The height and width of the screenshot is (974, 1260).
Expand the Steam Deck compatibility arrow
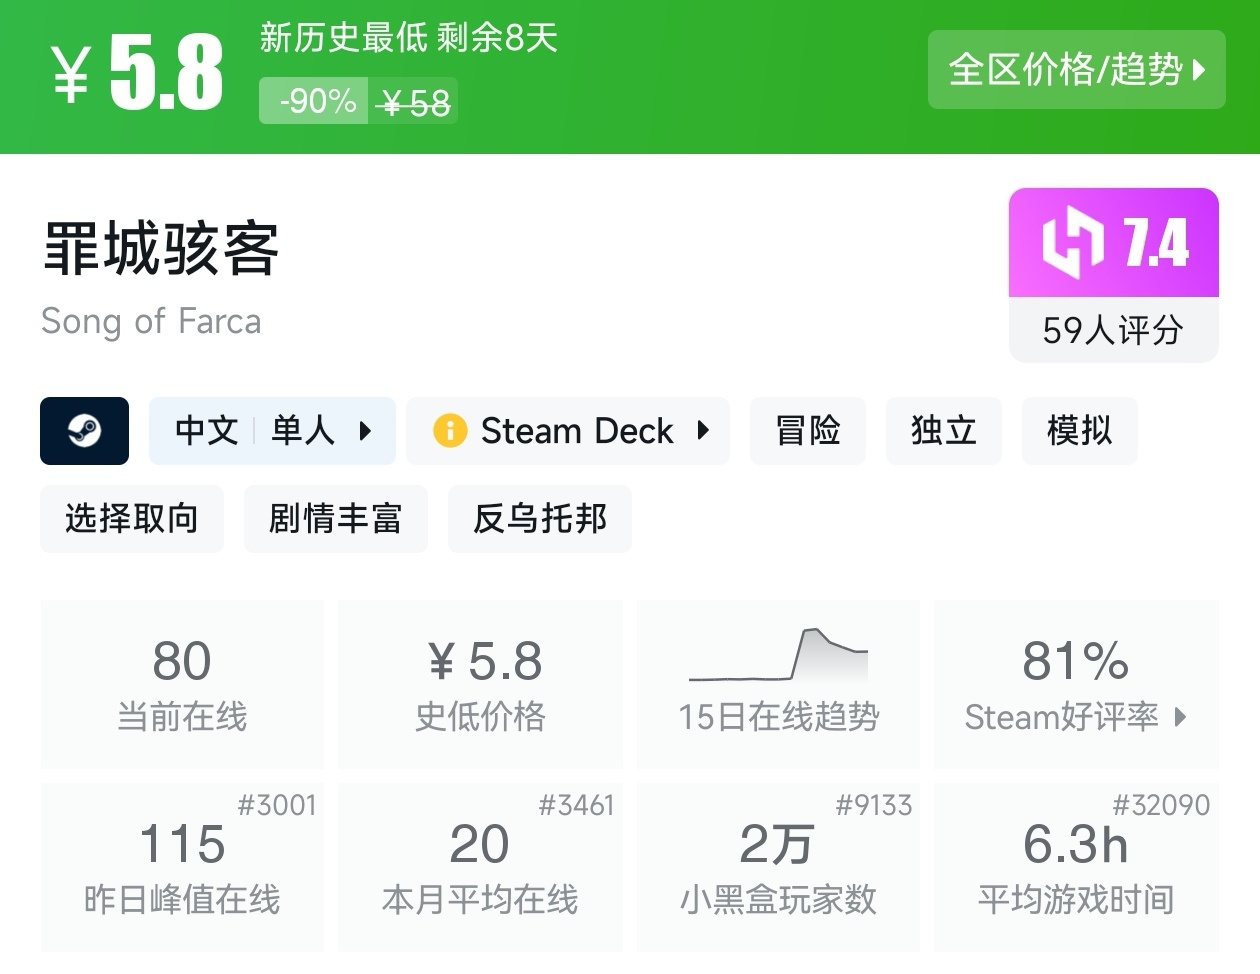pyautogui.click(x=703, y=431)
